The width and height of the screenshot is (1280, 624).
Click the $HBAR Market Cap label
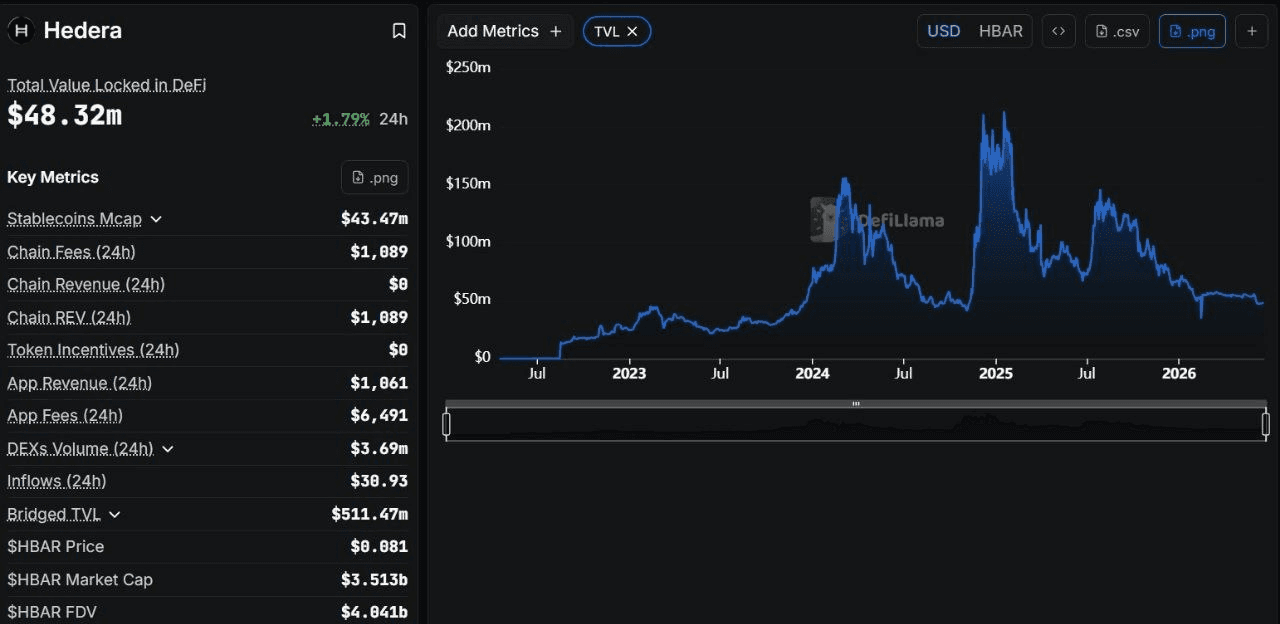click(80, 580)
